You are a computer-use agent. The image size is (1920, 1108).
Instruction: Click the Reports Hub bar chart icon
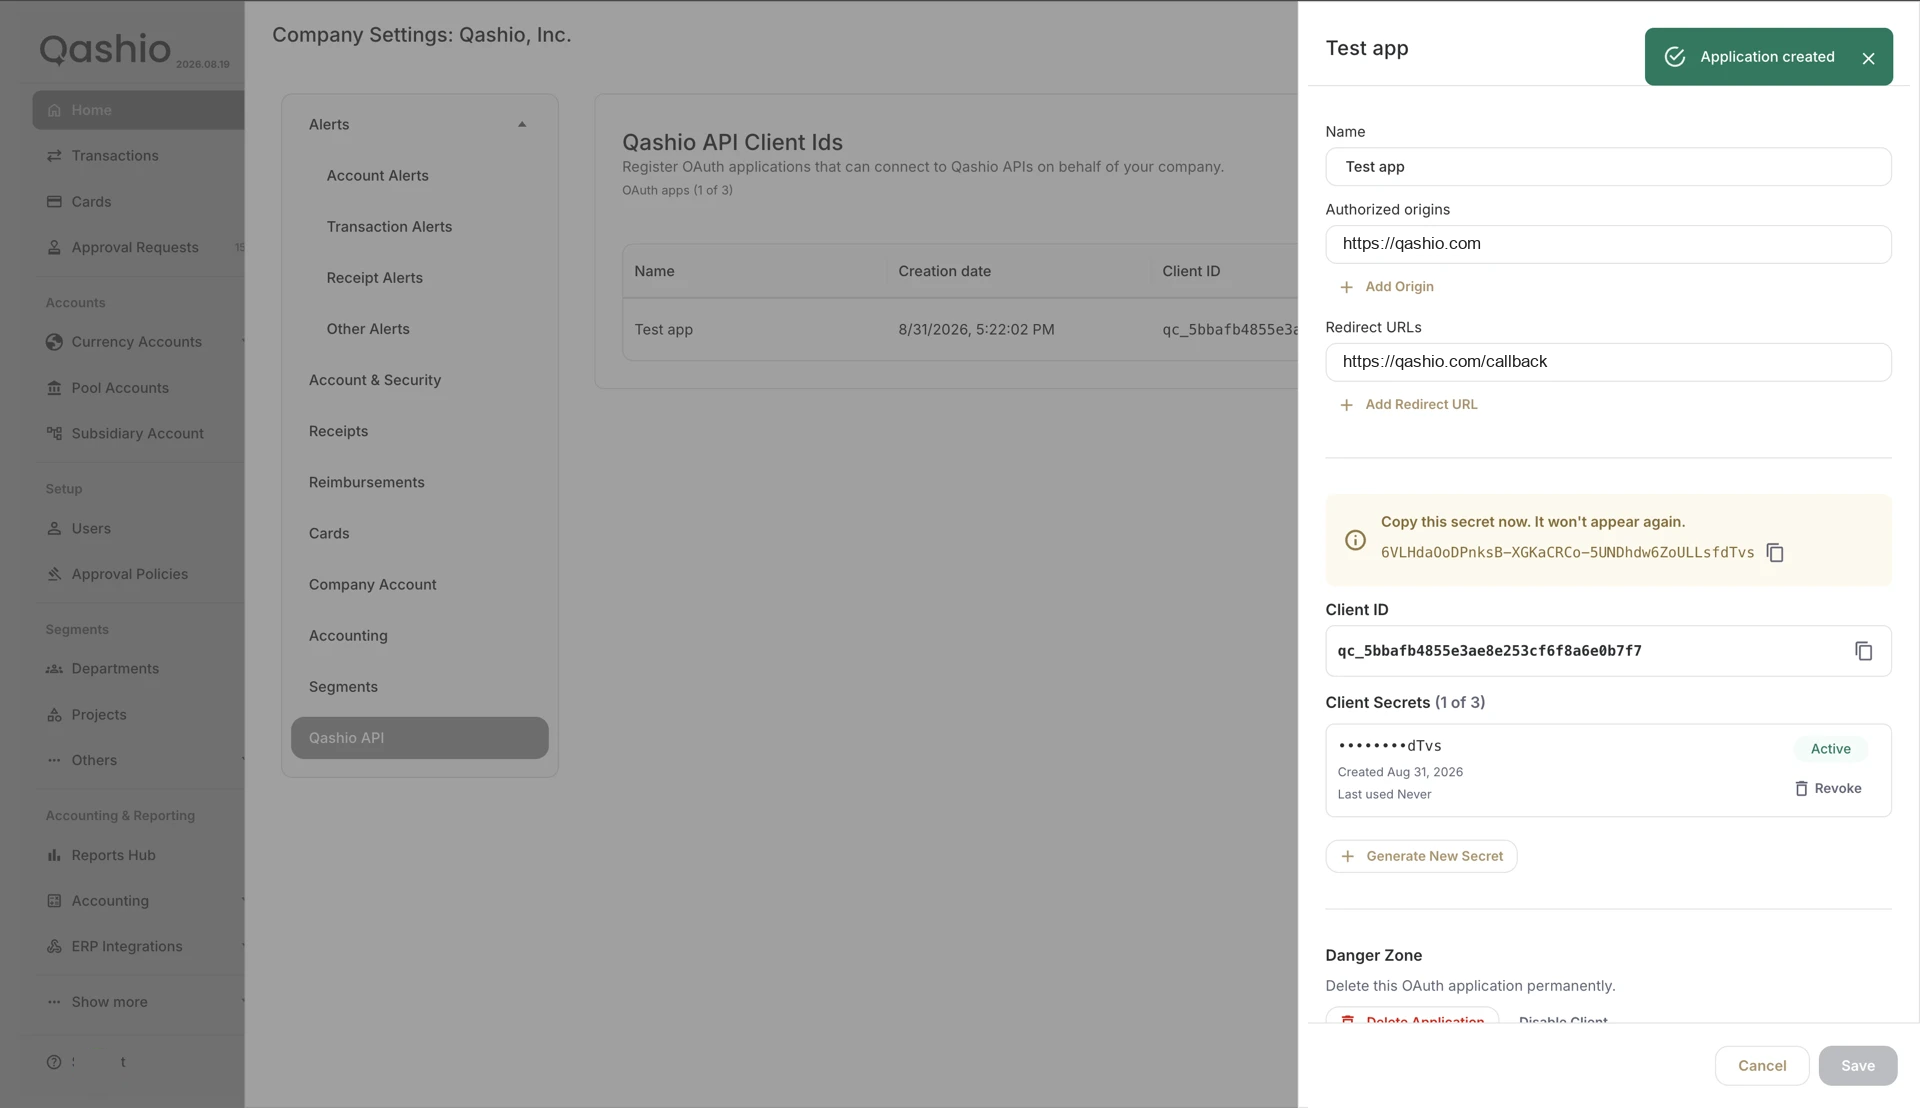pyautogui.click(x=54, y=855)
